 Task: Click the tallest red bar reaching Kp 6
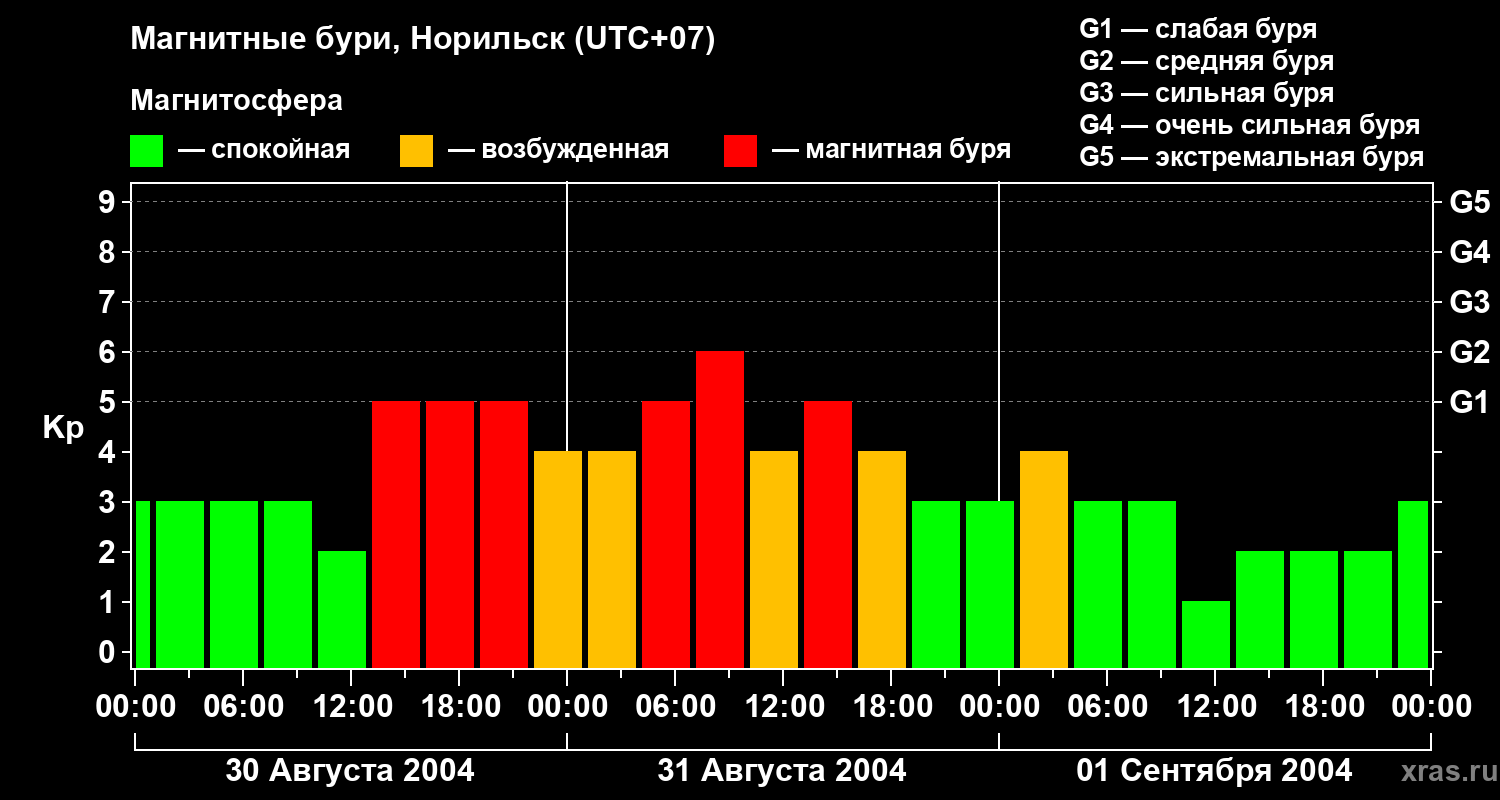720,510
